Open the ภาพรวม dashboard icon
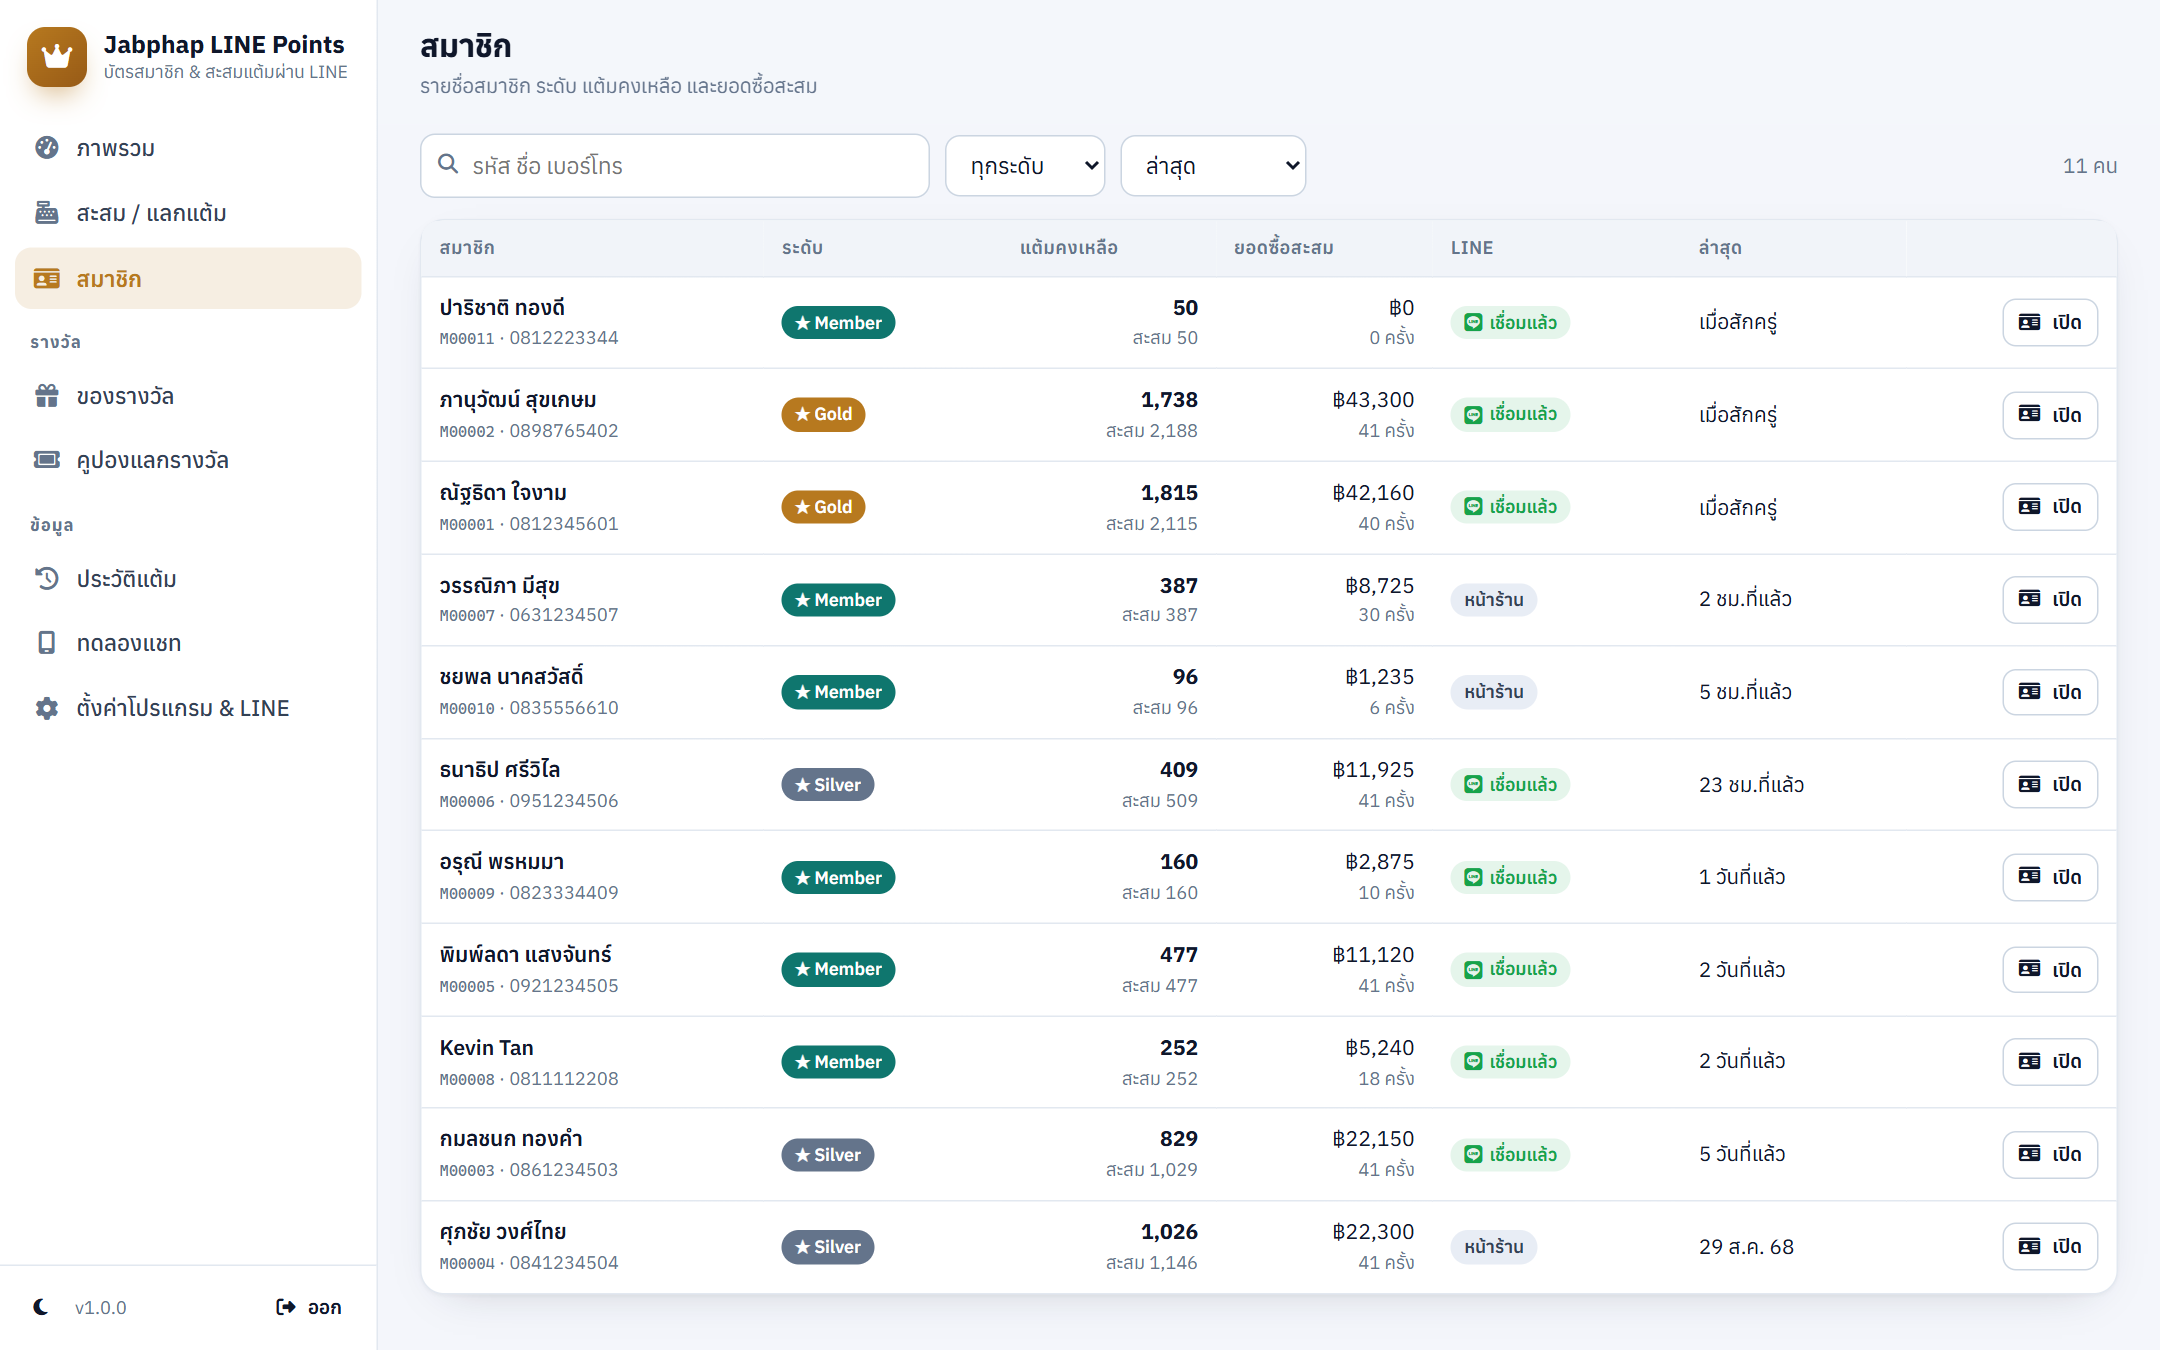This screenshot has height=1350, width=2160. click(x=47, y=148)
